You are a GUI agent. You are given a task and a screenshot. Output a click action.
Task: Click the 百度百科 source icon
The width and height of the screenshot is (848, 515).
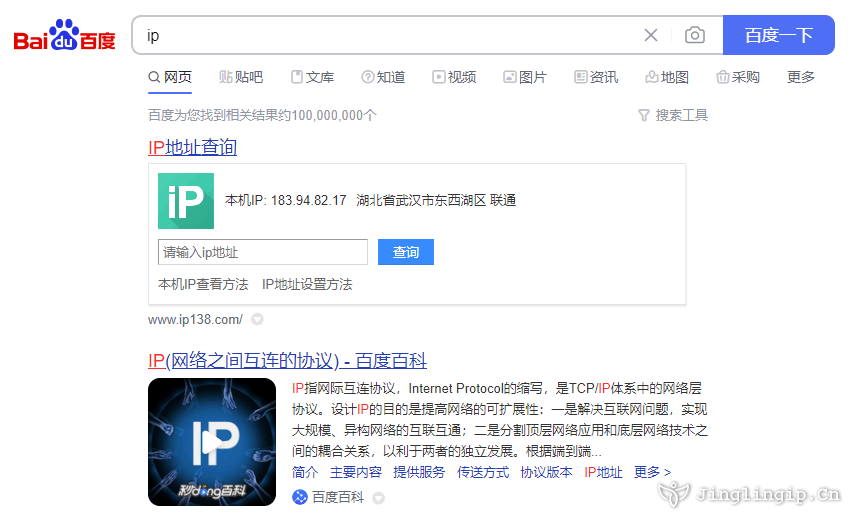300,497
